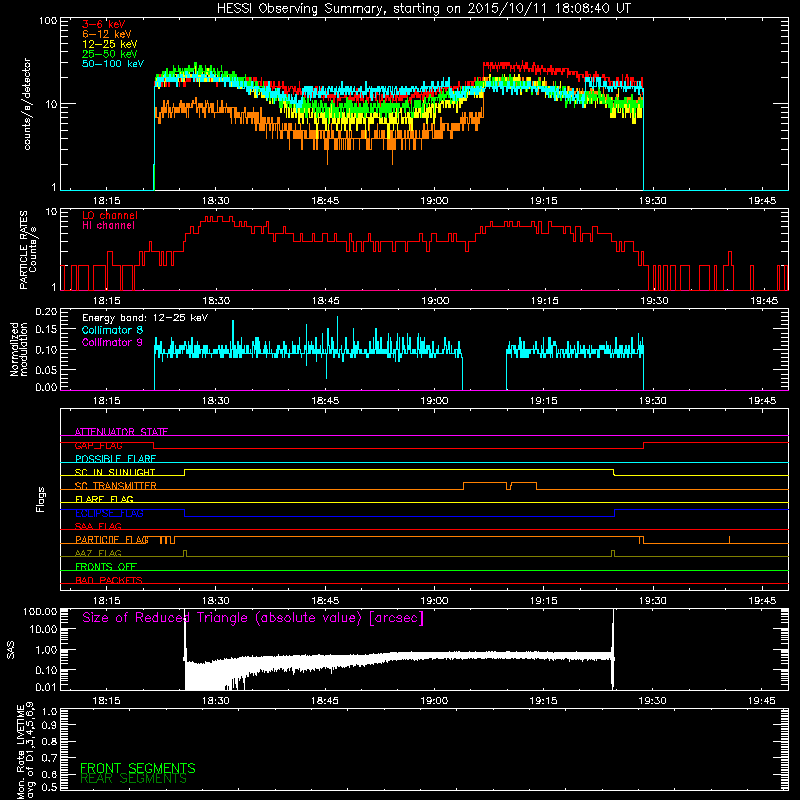Click the SAS axis label

[10, 650]
